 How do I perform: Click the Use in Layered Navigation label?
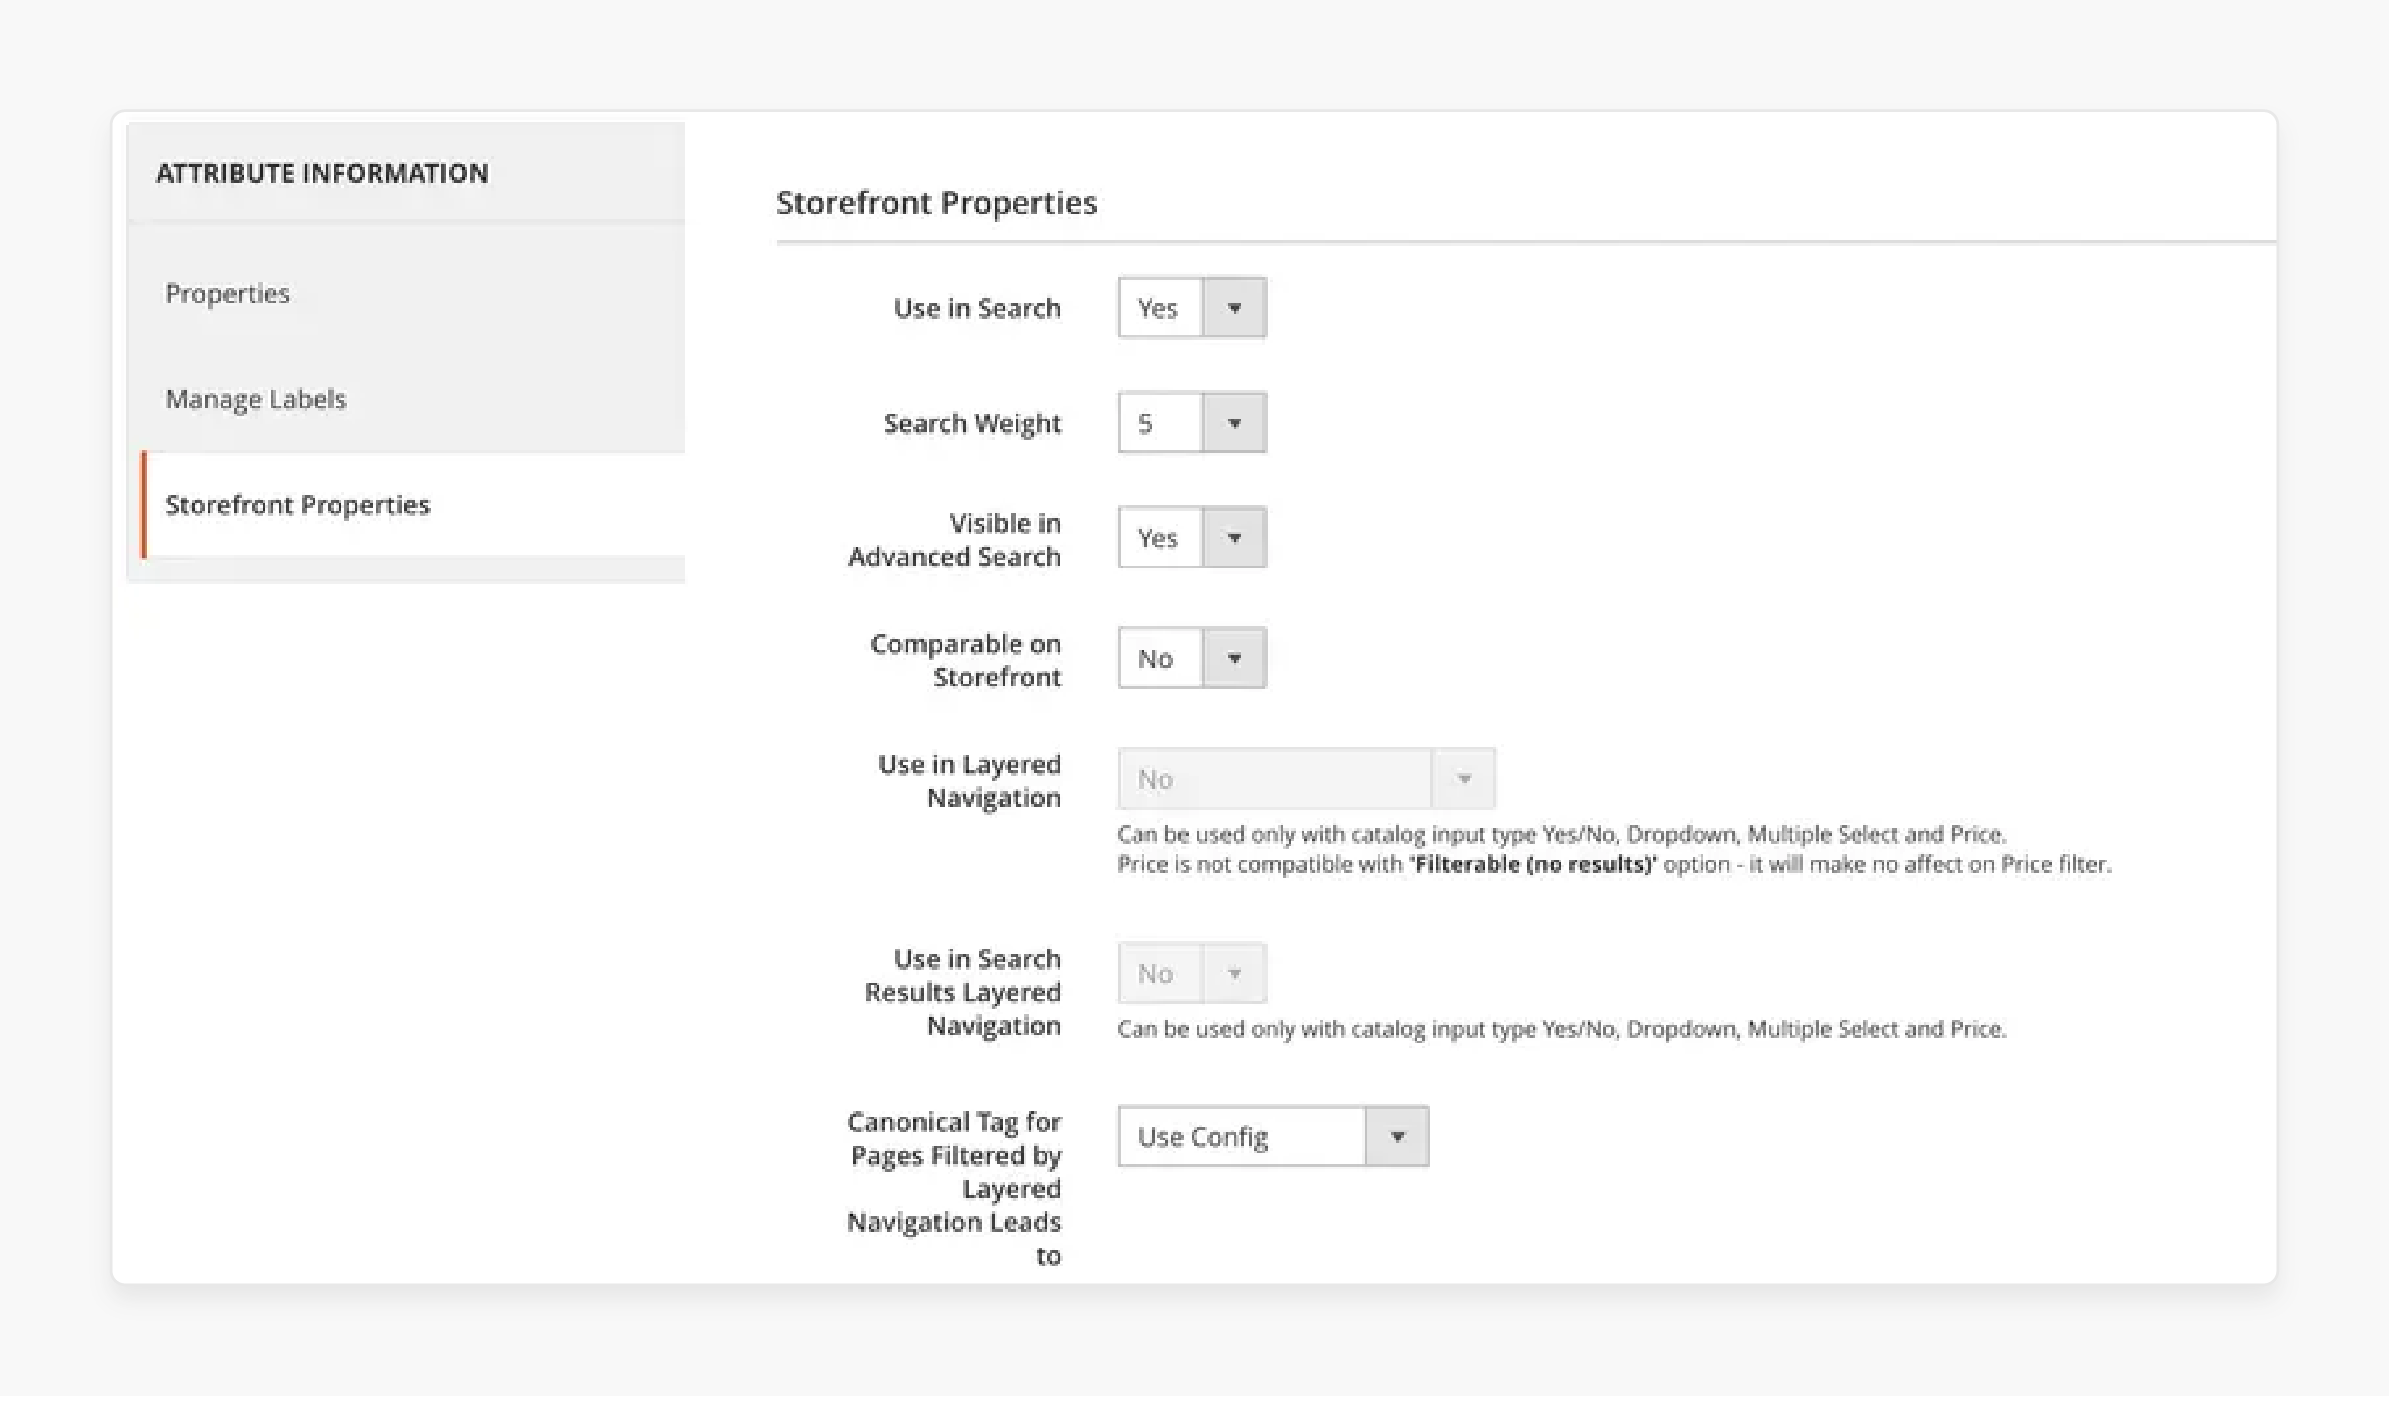[x=969, y=781]
